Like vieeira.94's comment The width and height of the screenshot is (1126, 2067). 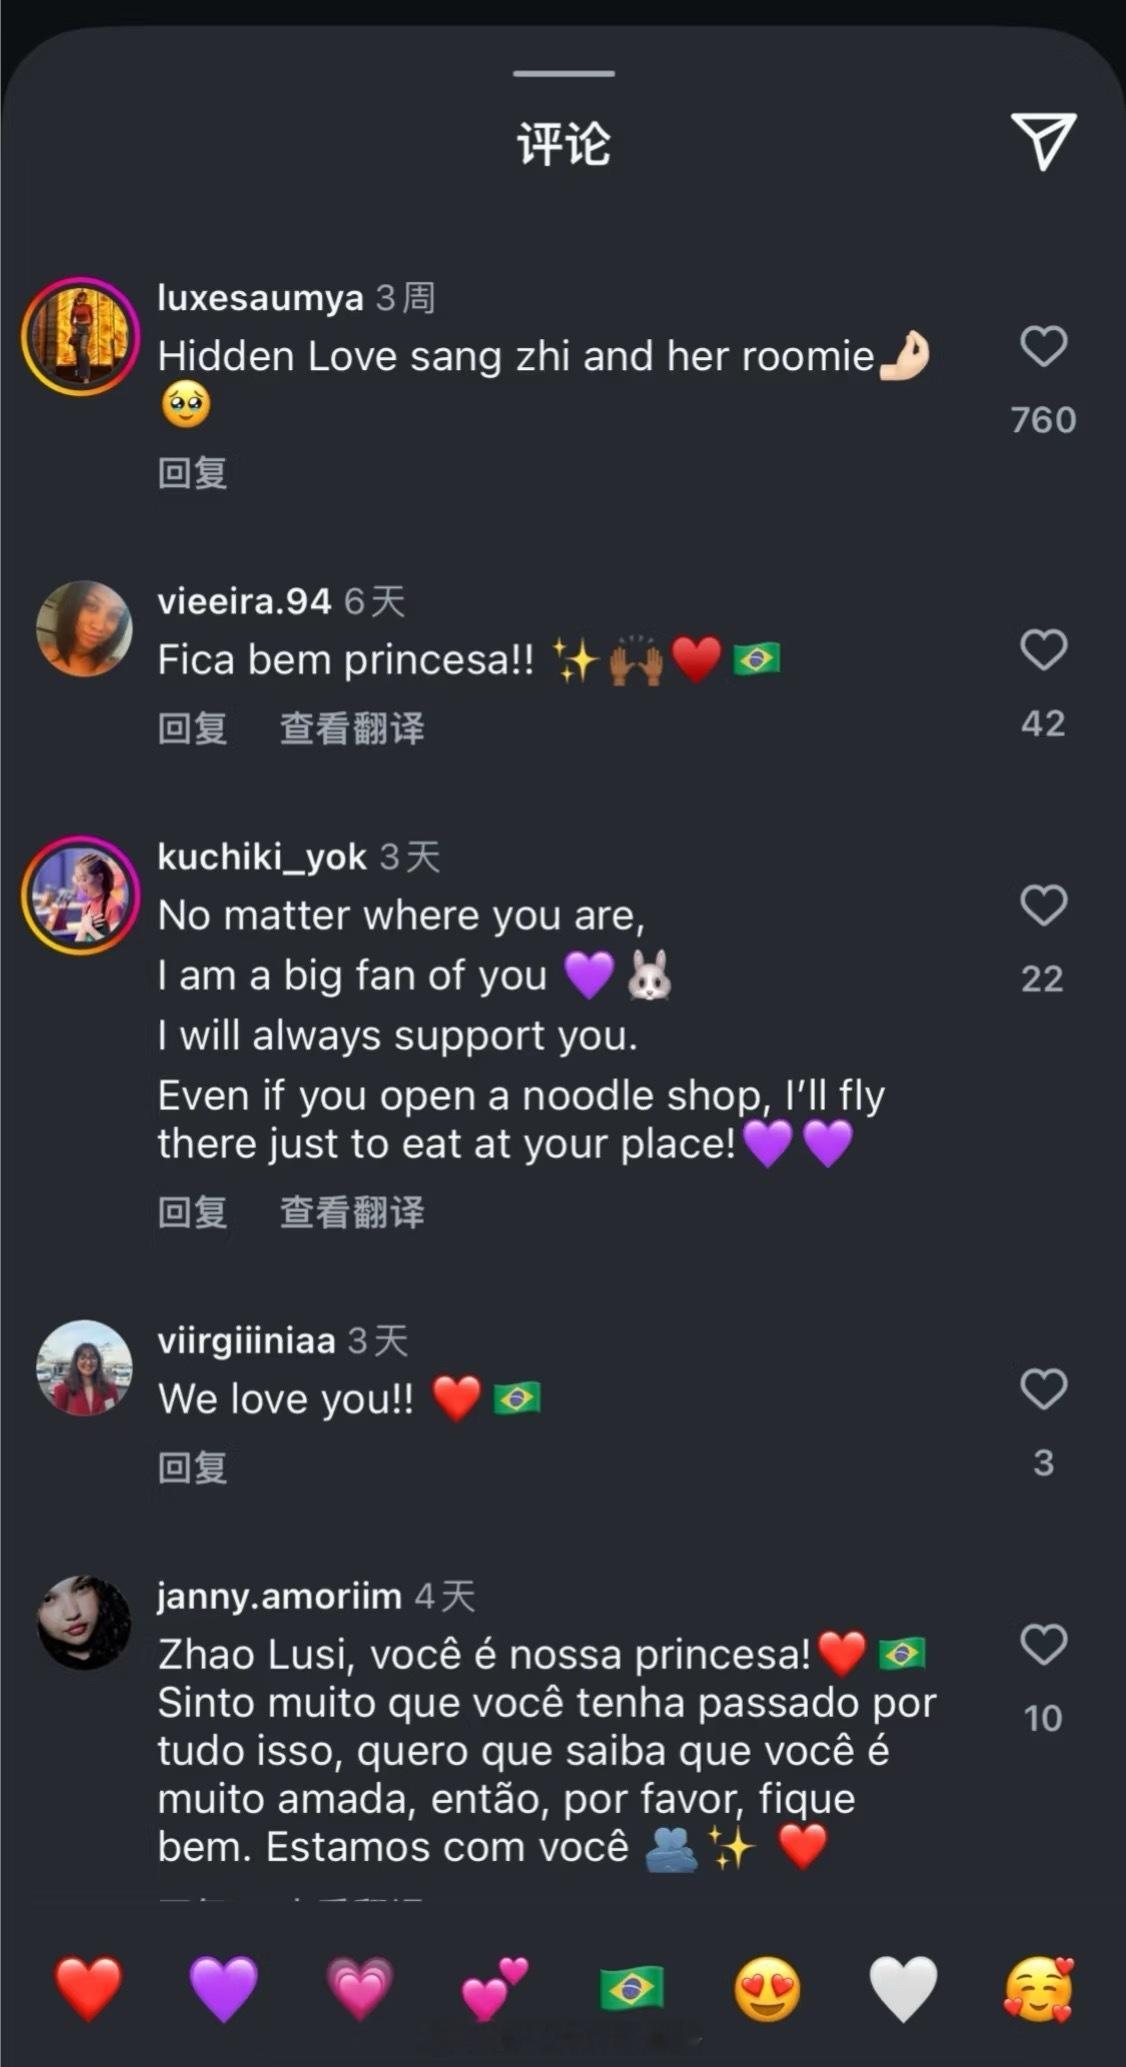1043,650
